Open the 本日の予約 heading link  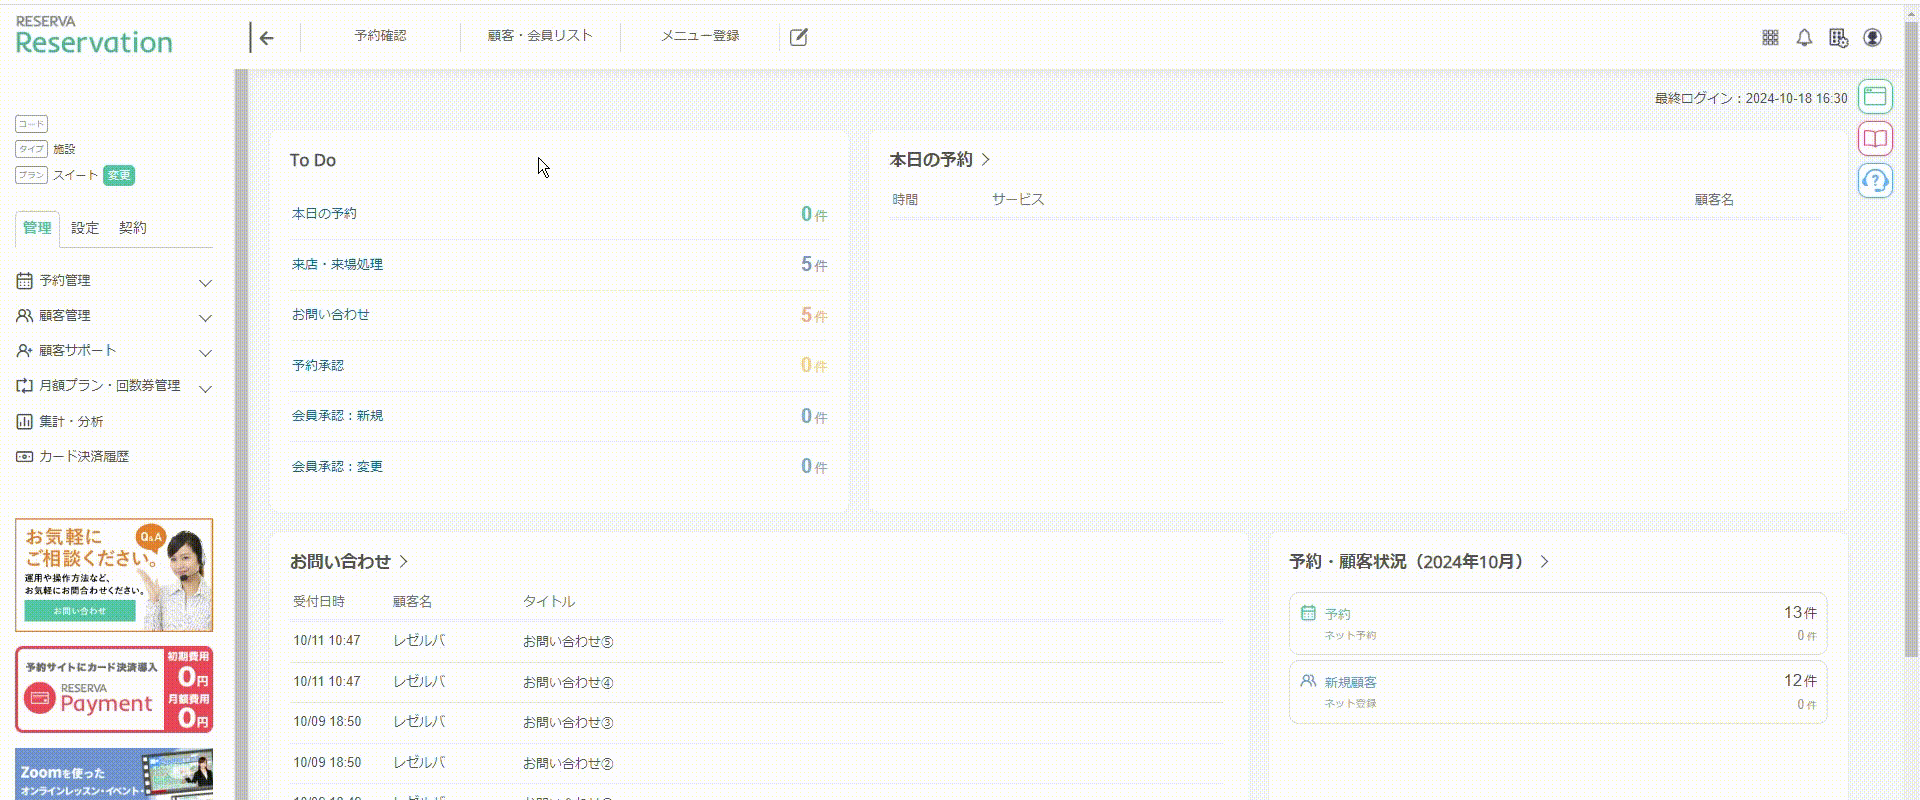click(x=939, y=160)
